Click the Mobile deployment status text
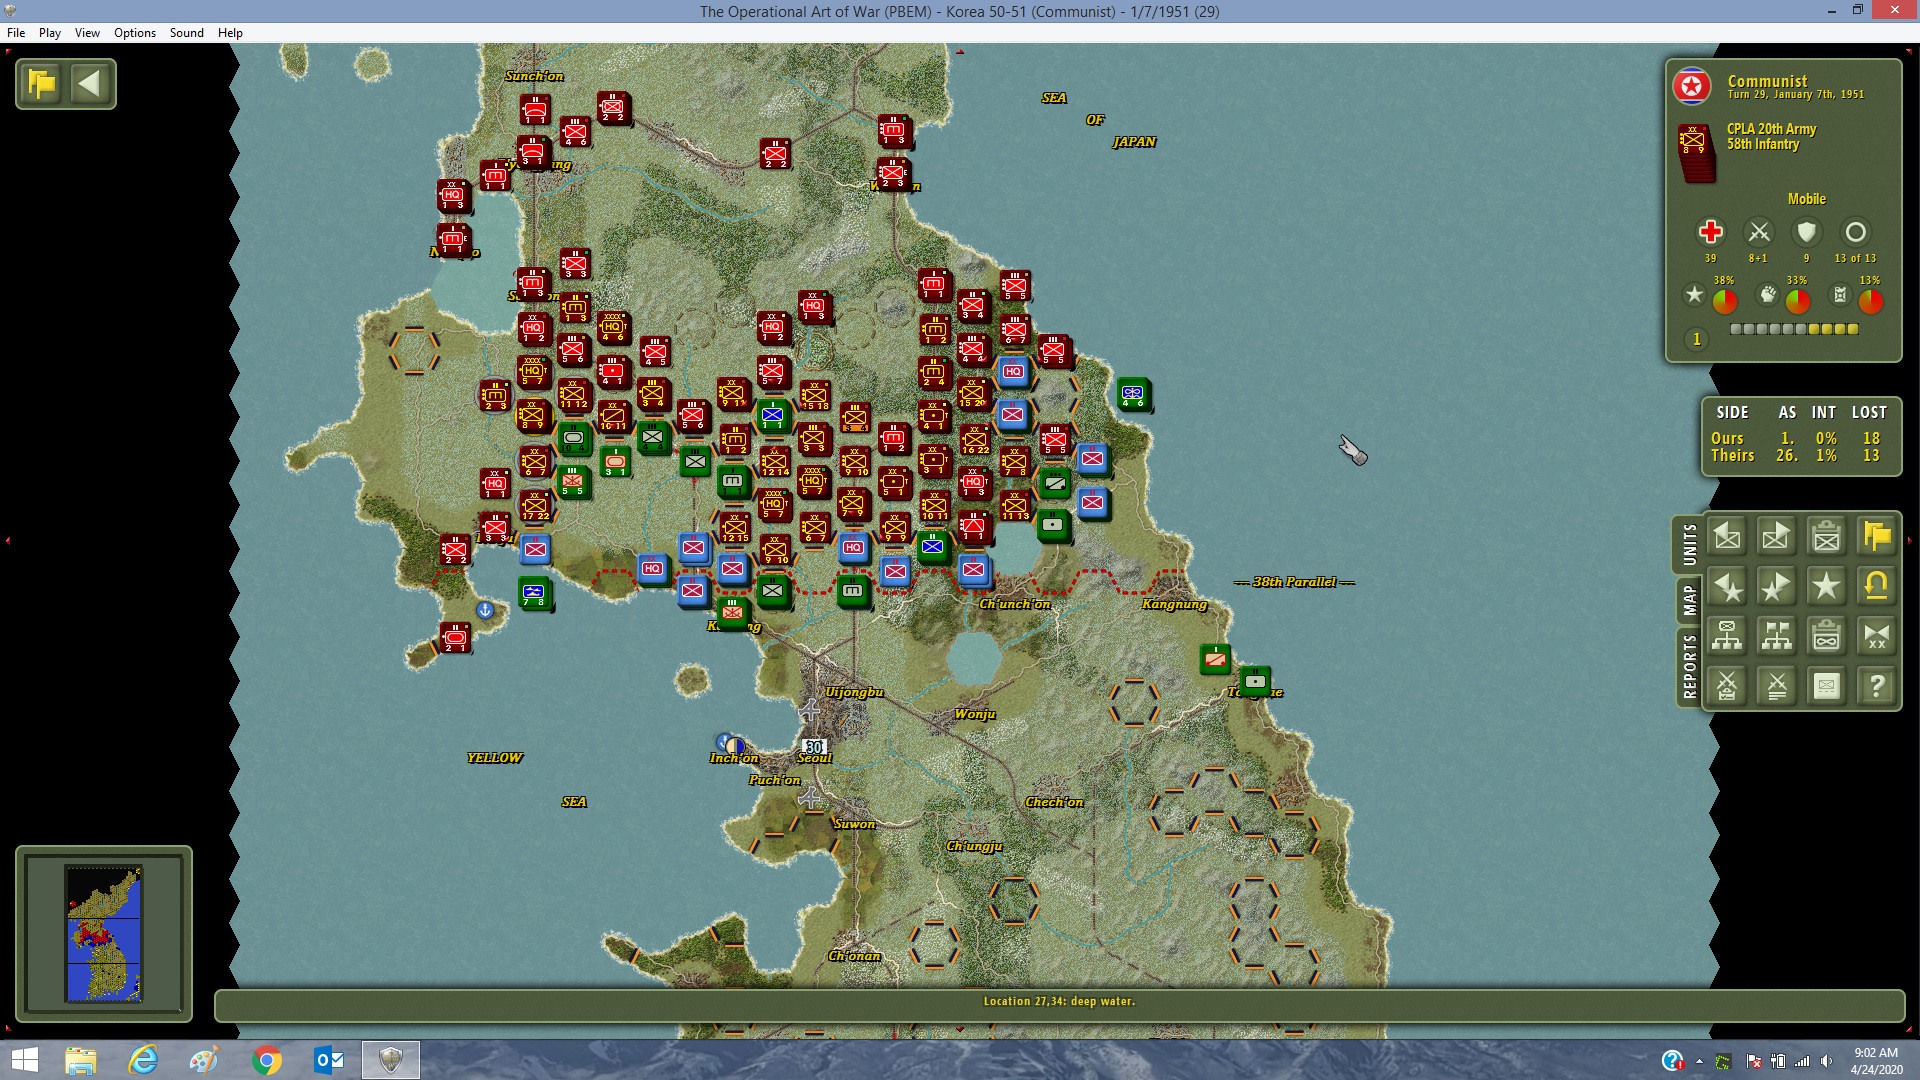 [1806, 199]
